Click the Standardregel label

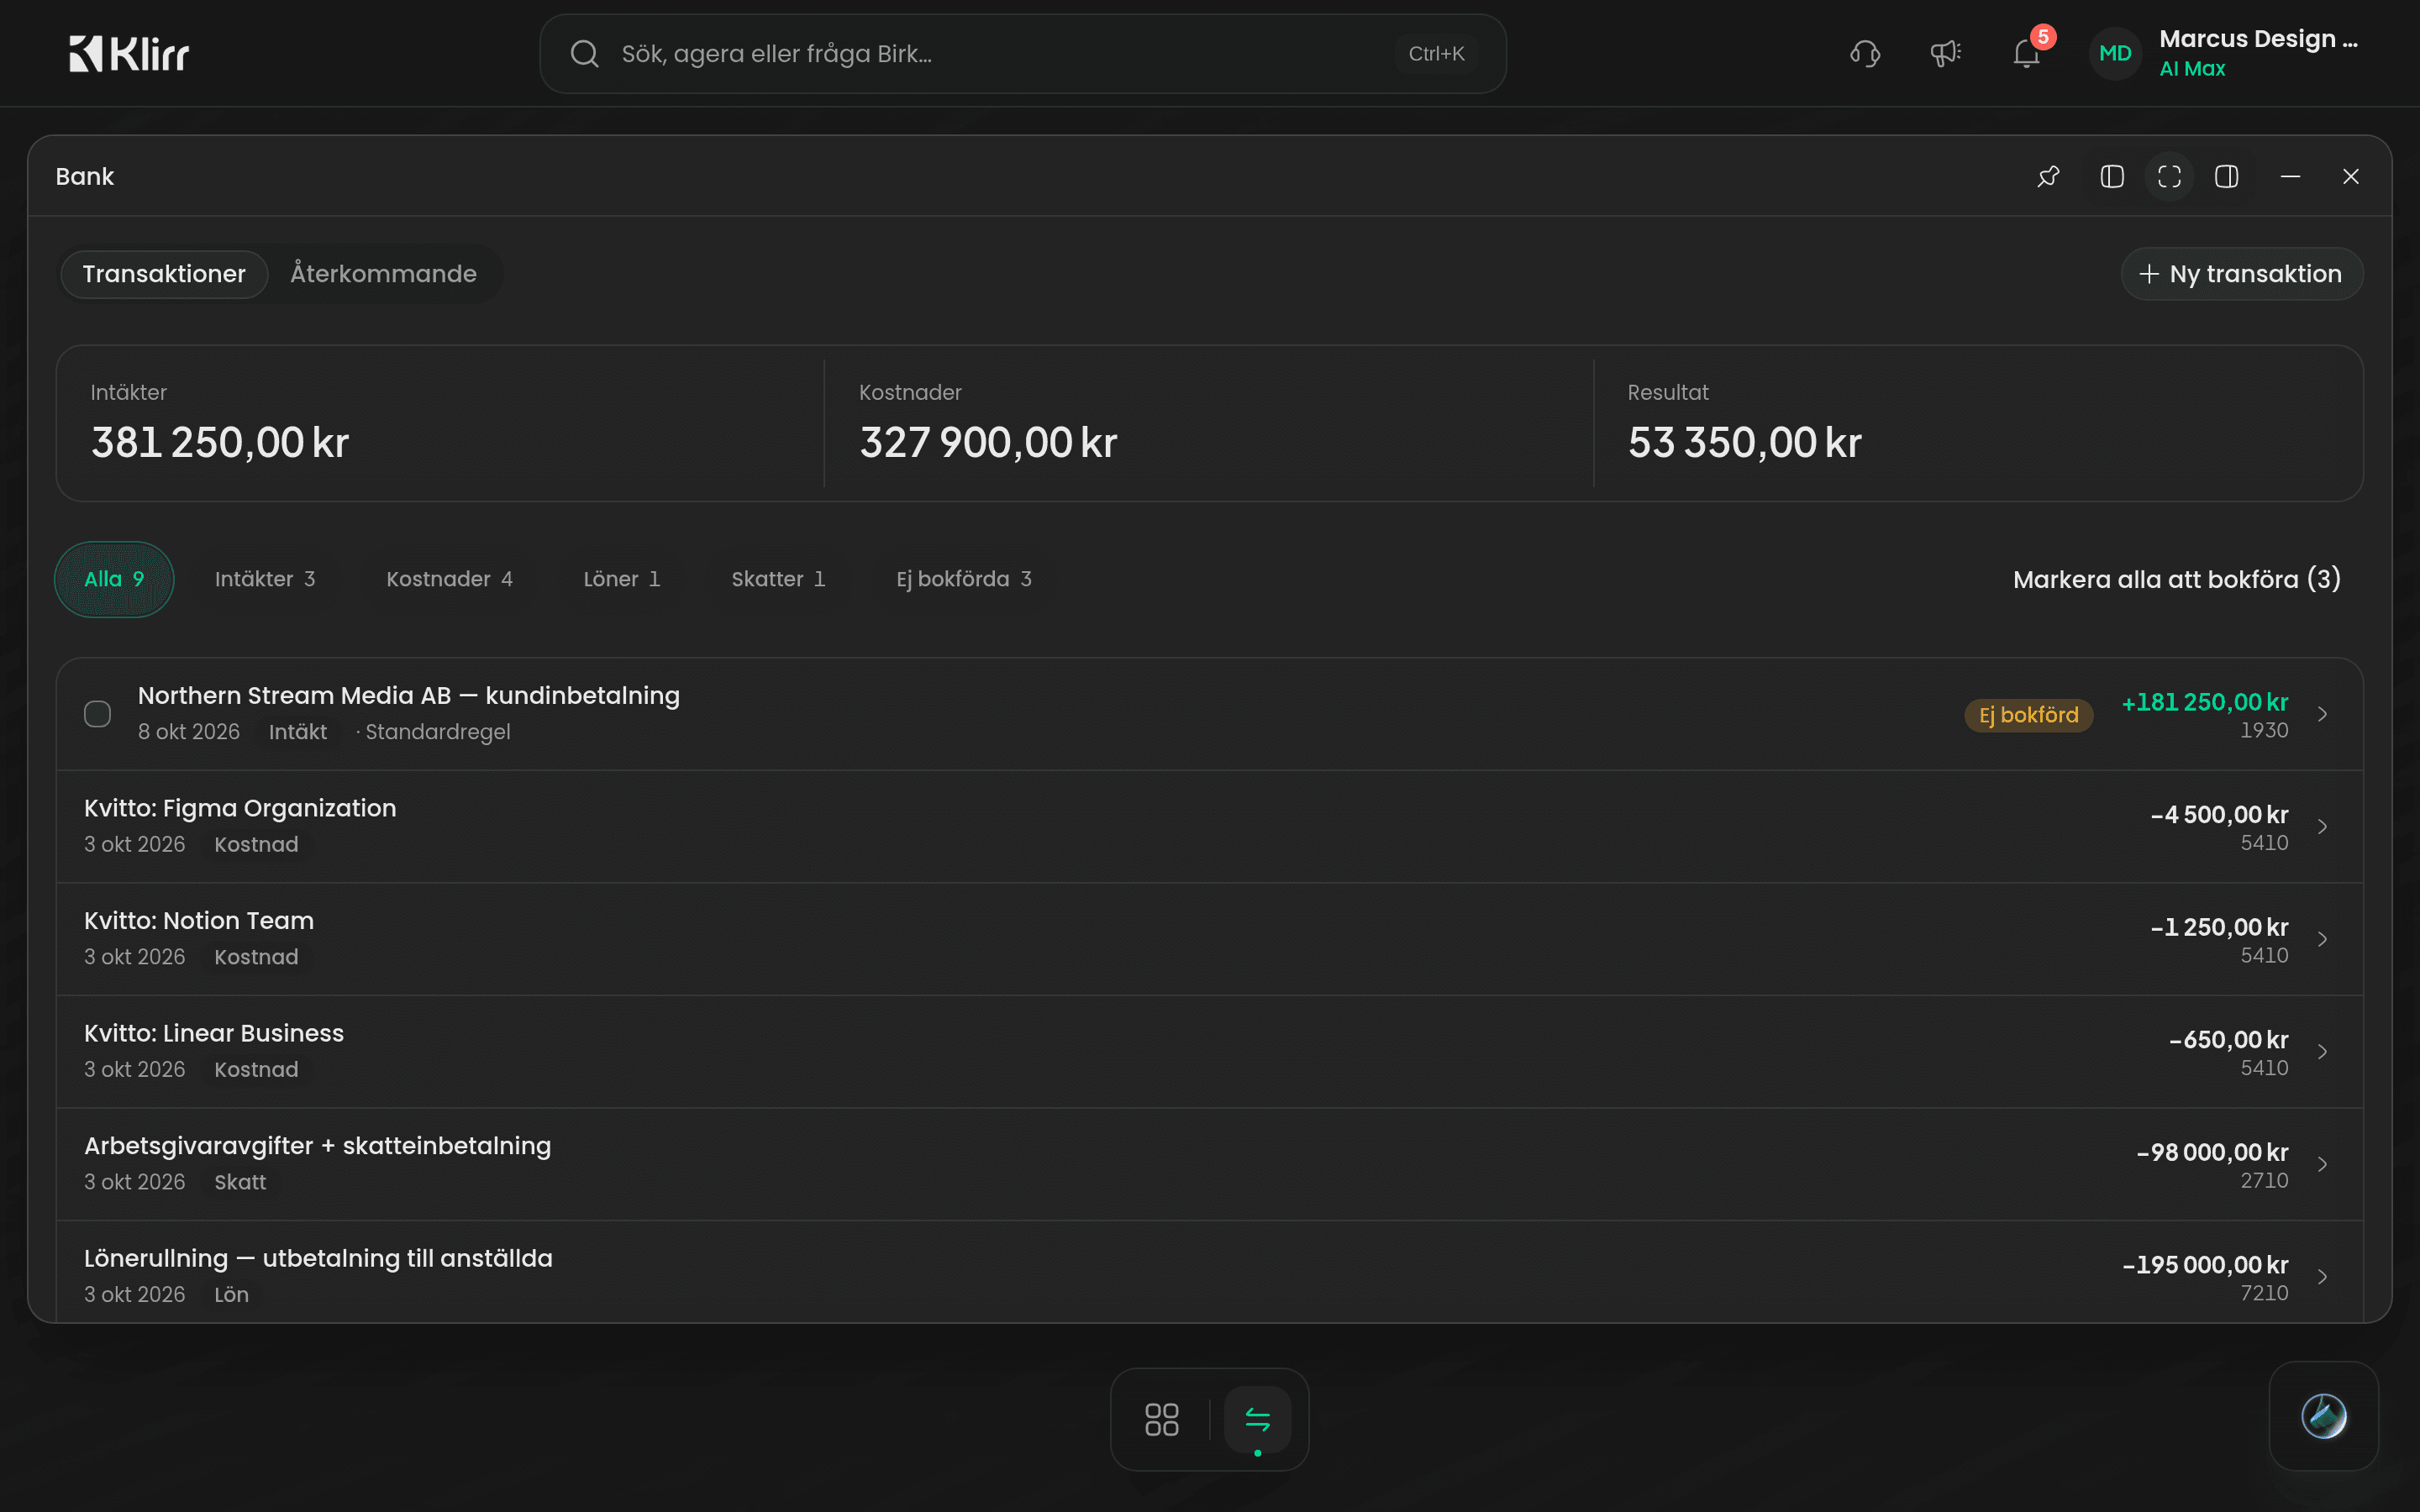pyautogui.click(x=438, y=732)
